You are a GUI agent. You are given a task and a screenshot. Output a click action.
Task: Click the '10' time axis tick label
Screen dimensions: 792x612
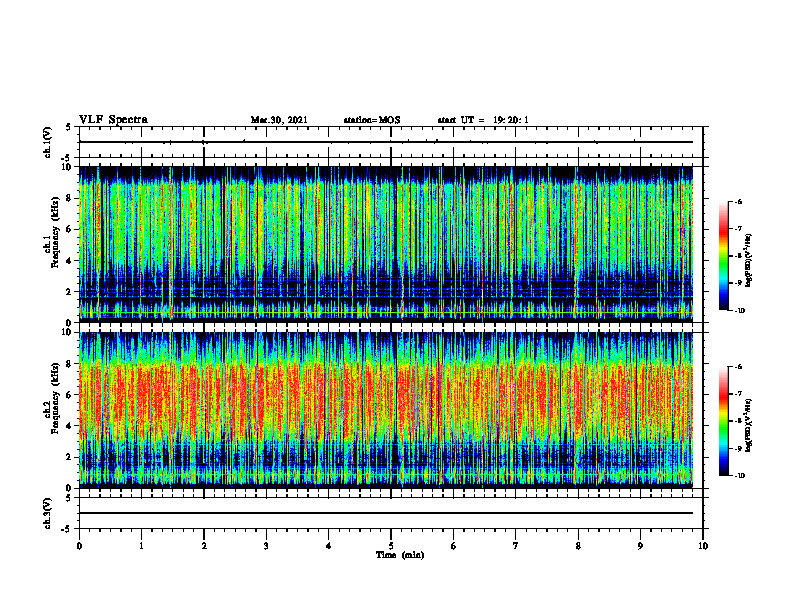click(703, 546)
